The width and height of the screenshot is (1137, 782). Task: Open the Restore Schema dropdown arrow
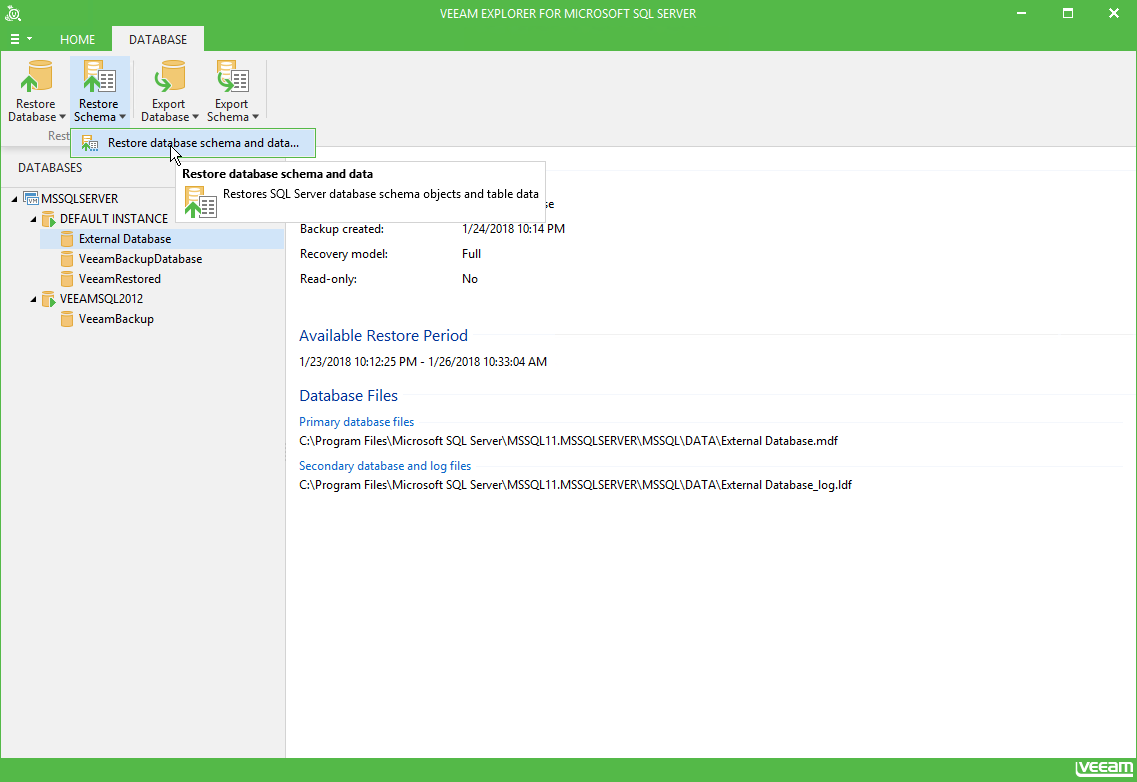(123, 118)
